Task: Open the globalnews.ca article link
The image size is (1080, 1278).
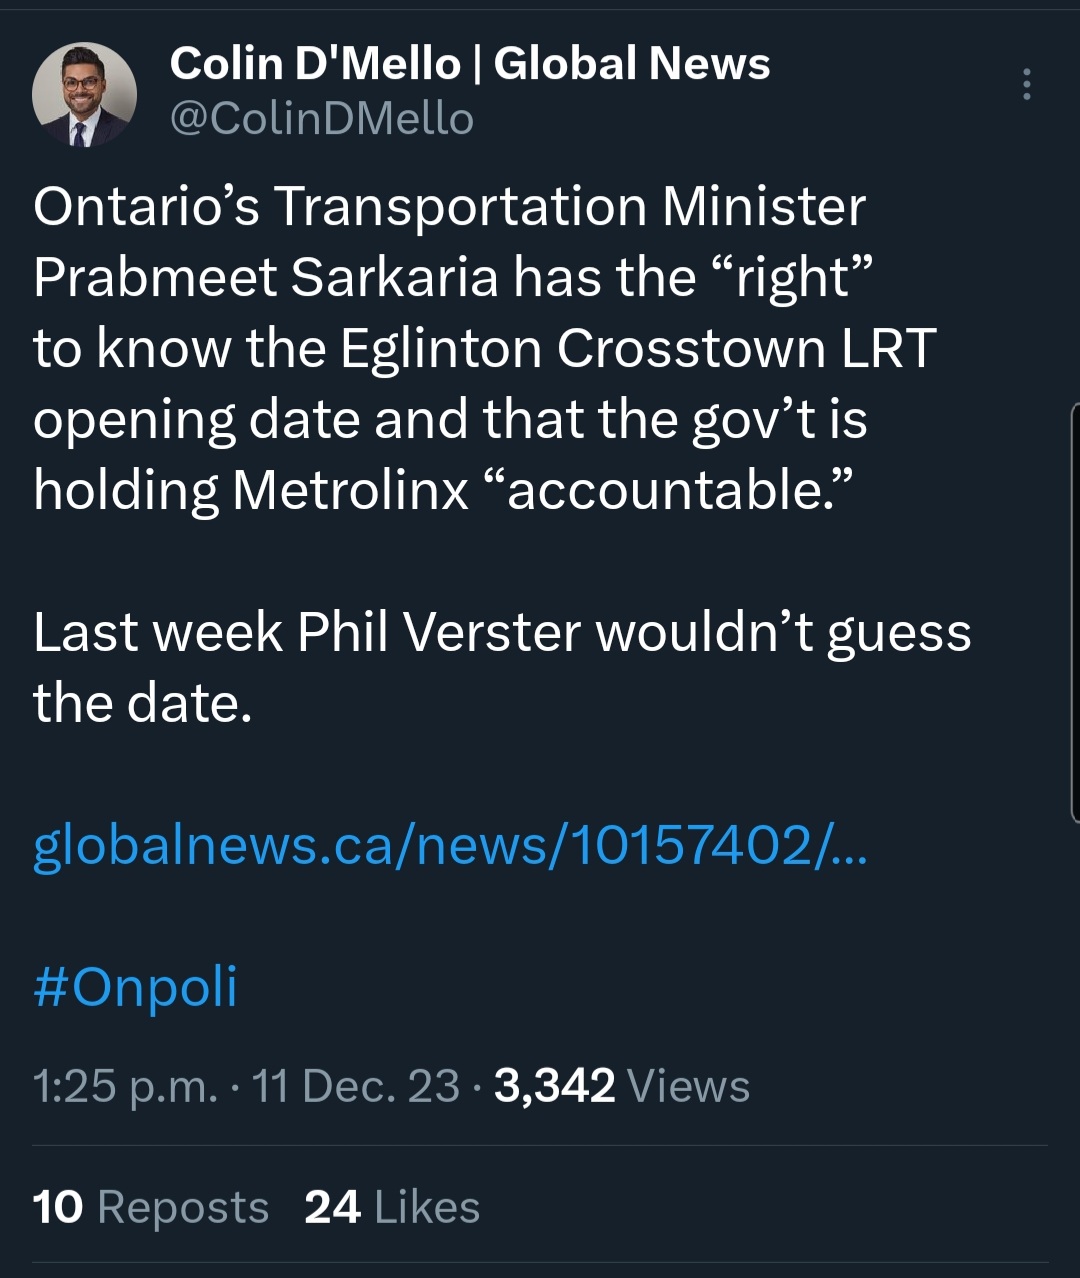Action: [450, 845]
